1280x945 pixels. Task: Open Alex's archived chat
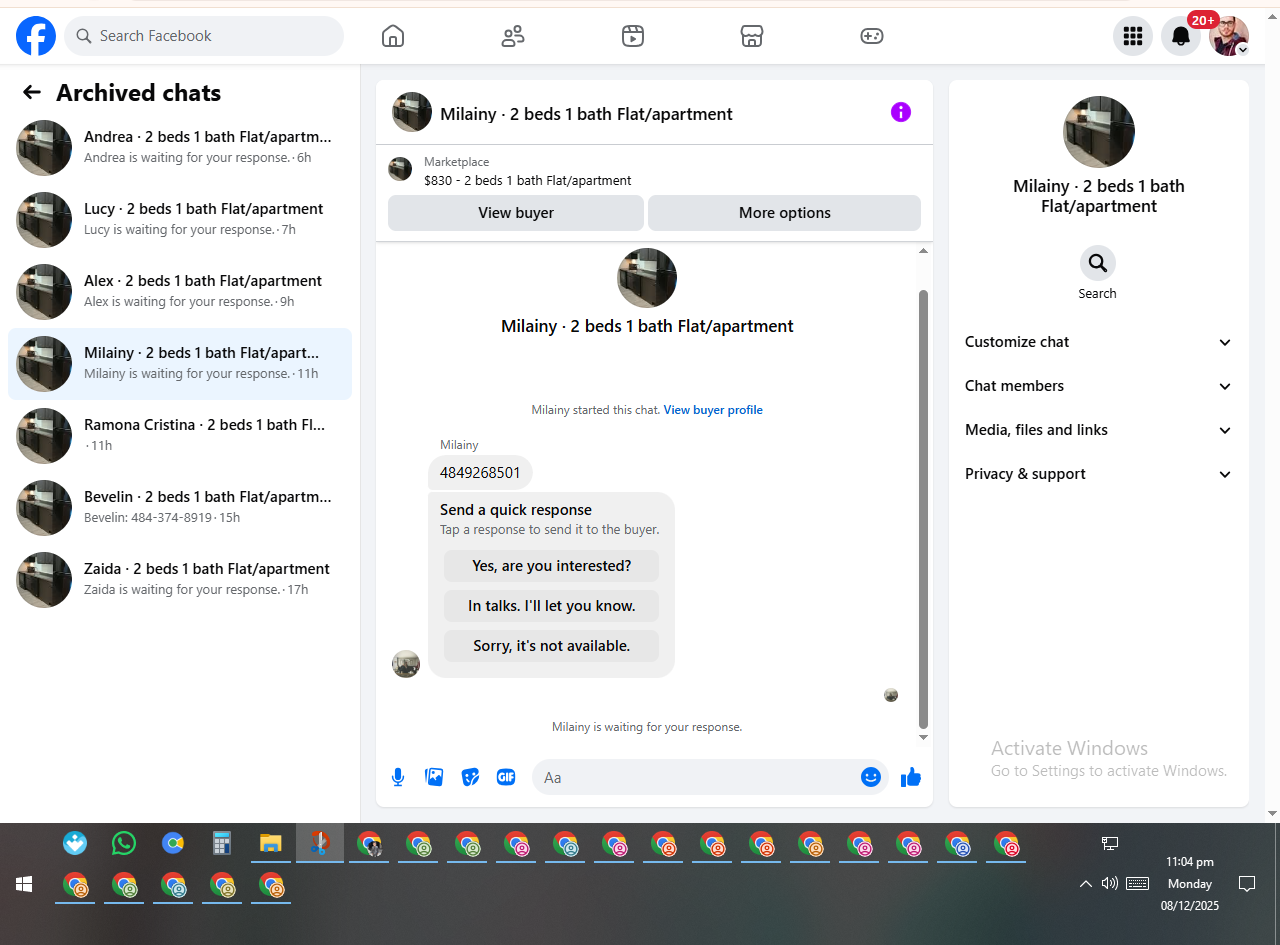(x=180, y=292)
